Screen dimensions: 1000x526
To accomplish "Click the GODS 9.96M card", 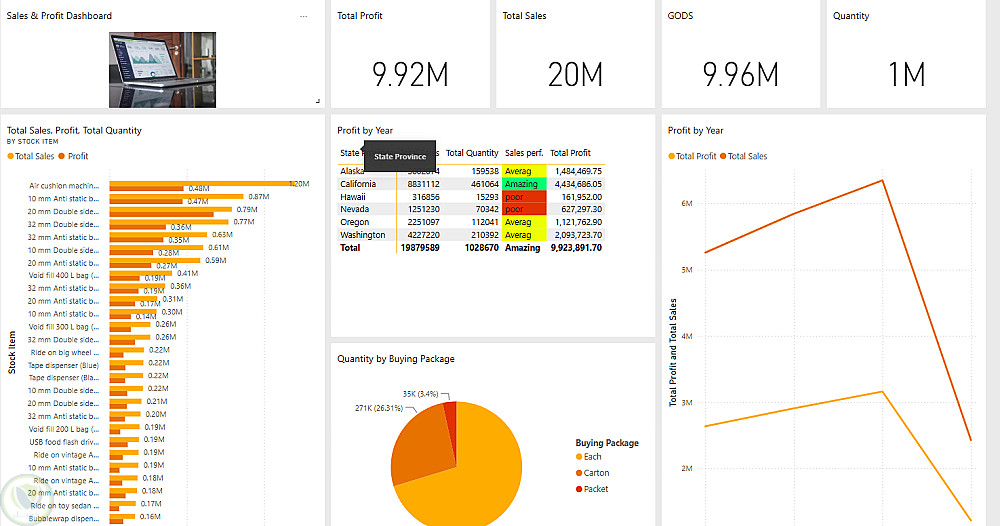I will (x=740, y=54).
